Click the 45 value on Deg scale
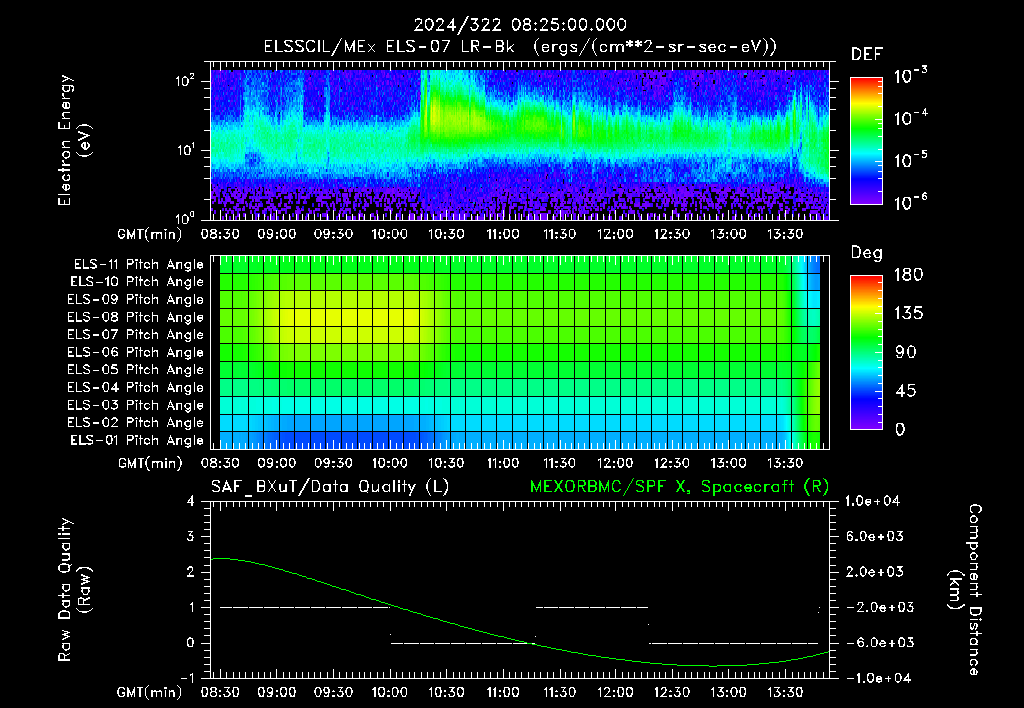Image resolution: width=1024 pixels, height=708 pixels. [x=905, y=391]
